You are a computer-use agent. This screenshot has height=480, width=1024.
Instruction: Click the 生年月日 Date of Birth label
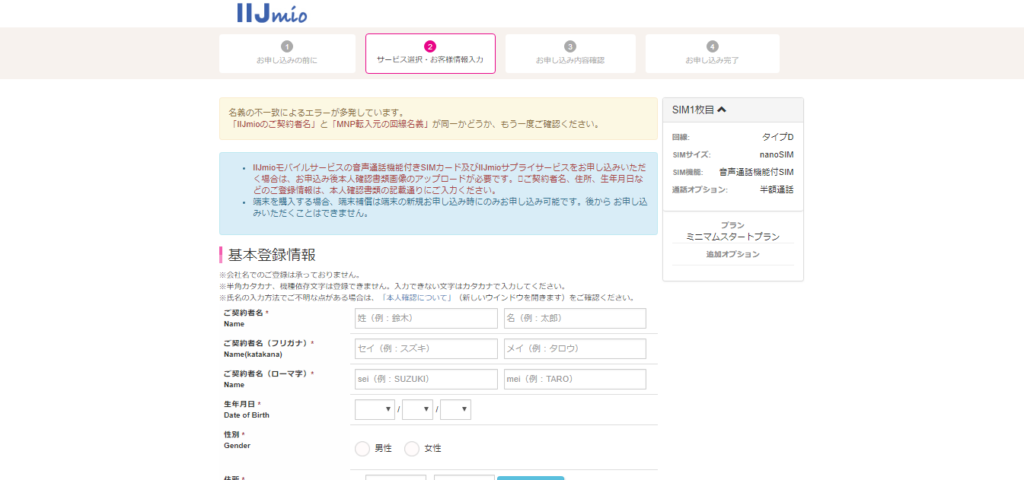(x=246, y=409)
